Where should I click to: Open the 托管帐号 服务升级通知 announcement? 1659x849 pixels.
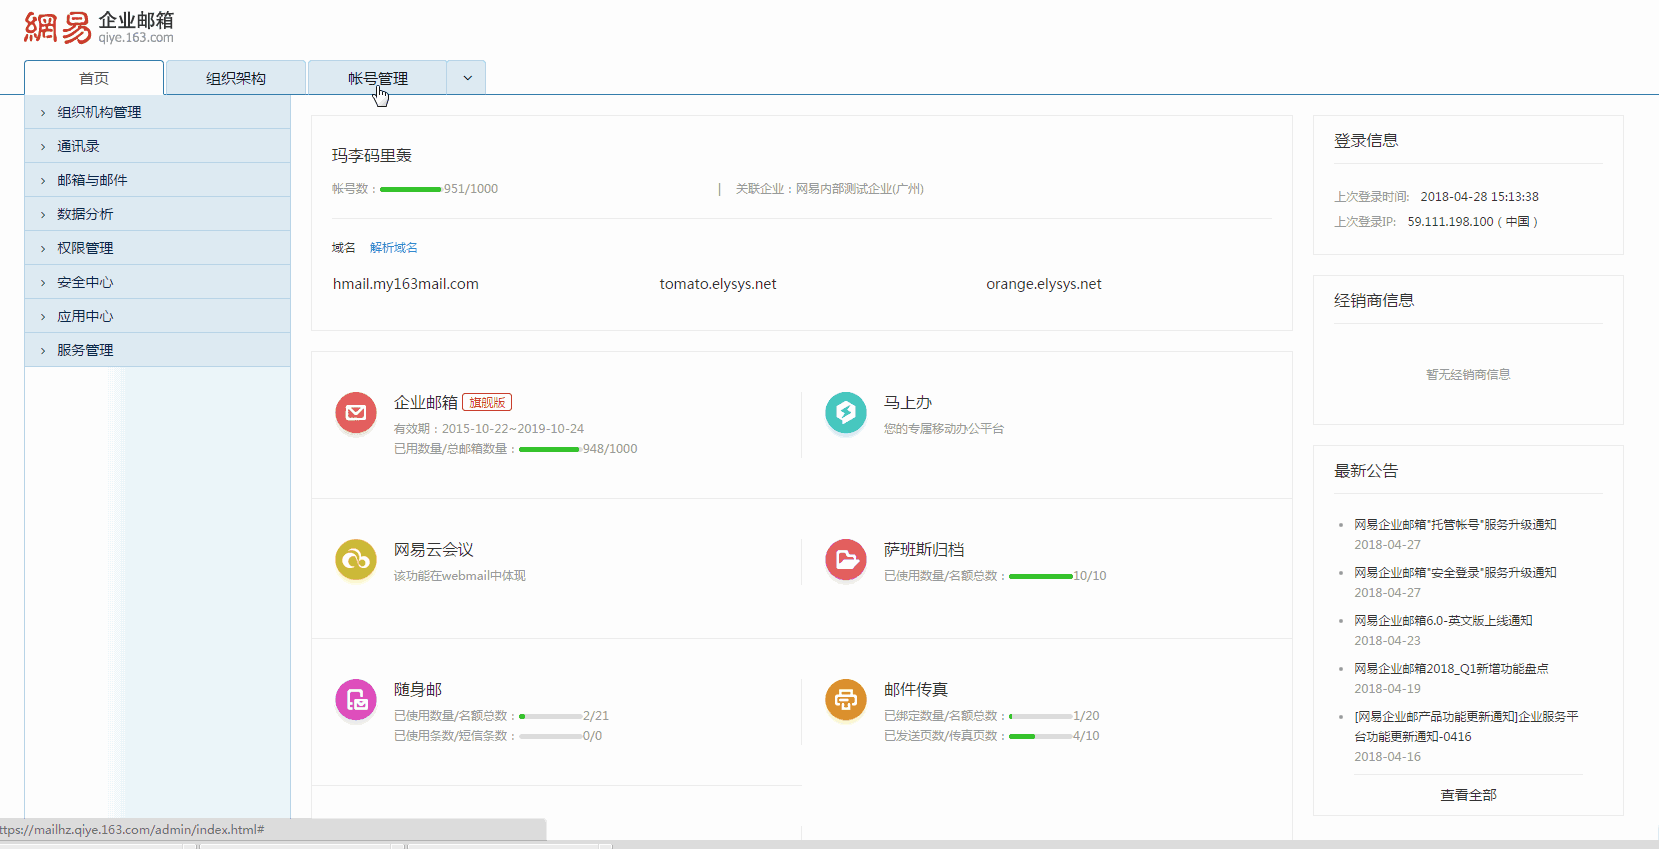(1455, 524)
